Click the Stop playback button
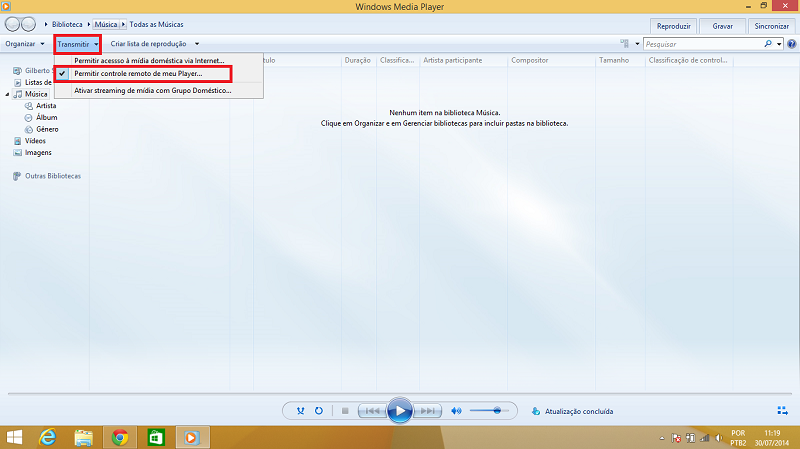Viewport: 800px width, 449px height. tap(345, 411)
